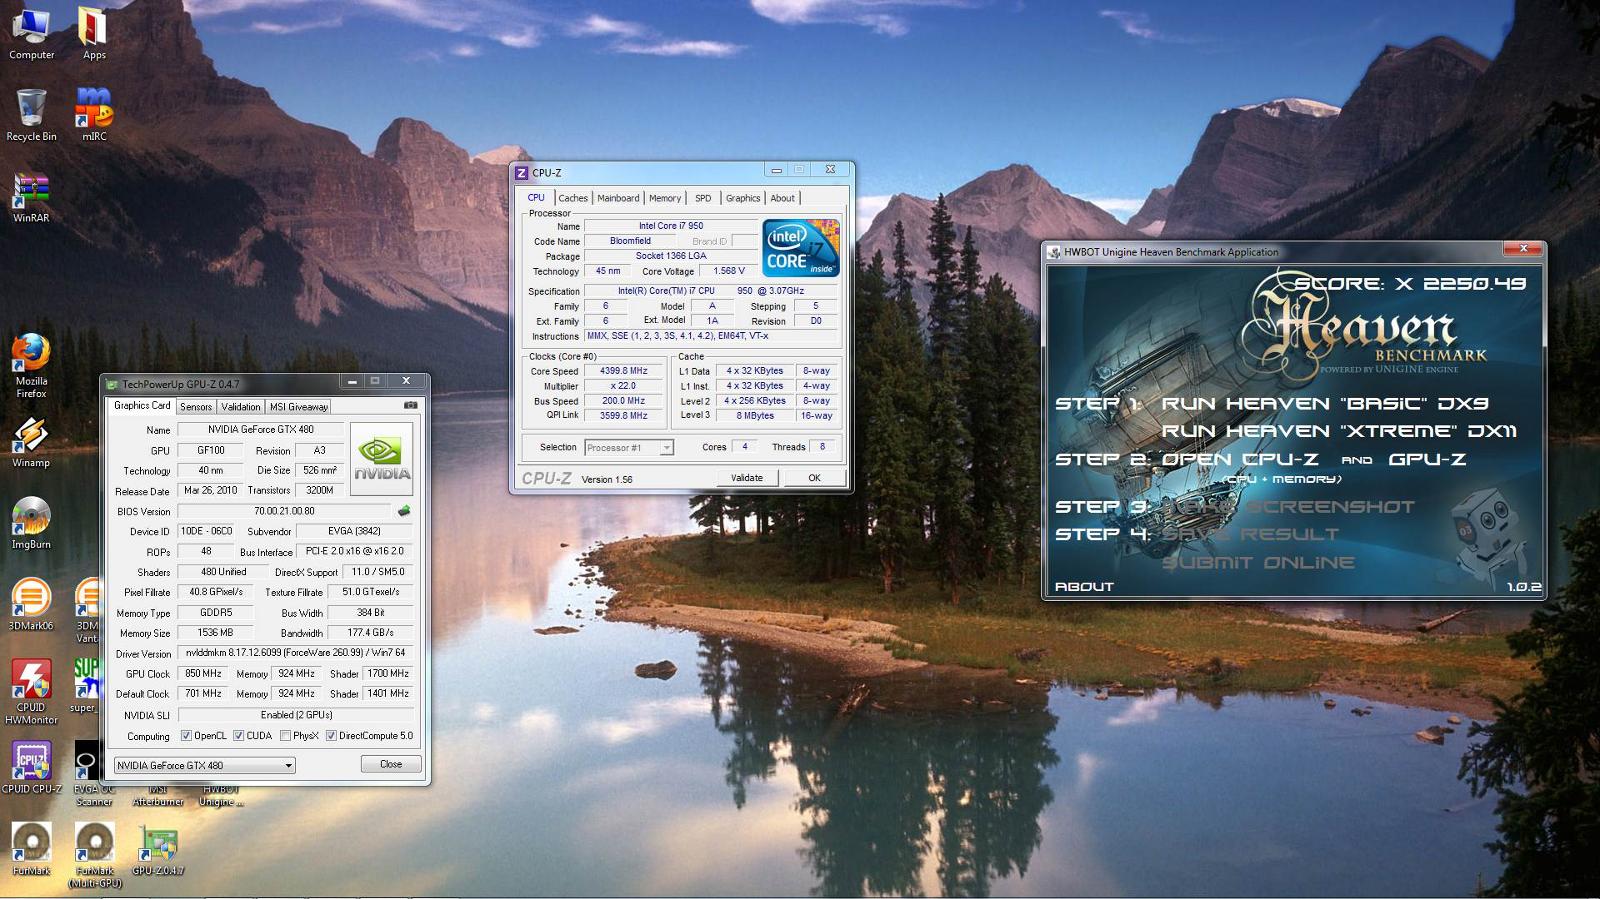Image resolution: width=1600 pixels, height=899 pixels.
Task: Select the Graphics Card tab in GPU-Z
Action: 142,406
